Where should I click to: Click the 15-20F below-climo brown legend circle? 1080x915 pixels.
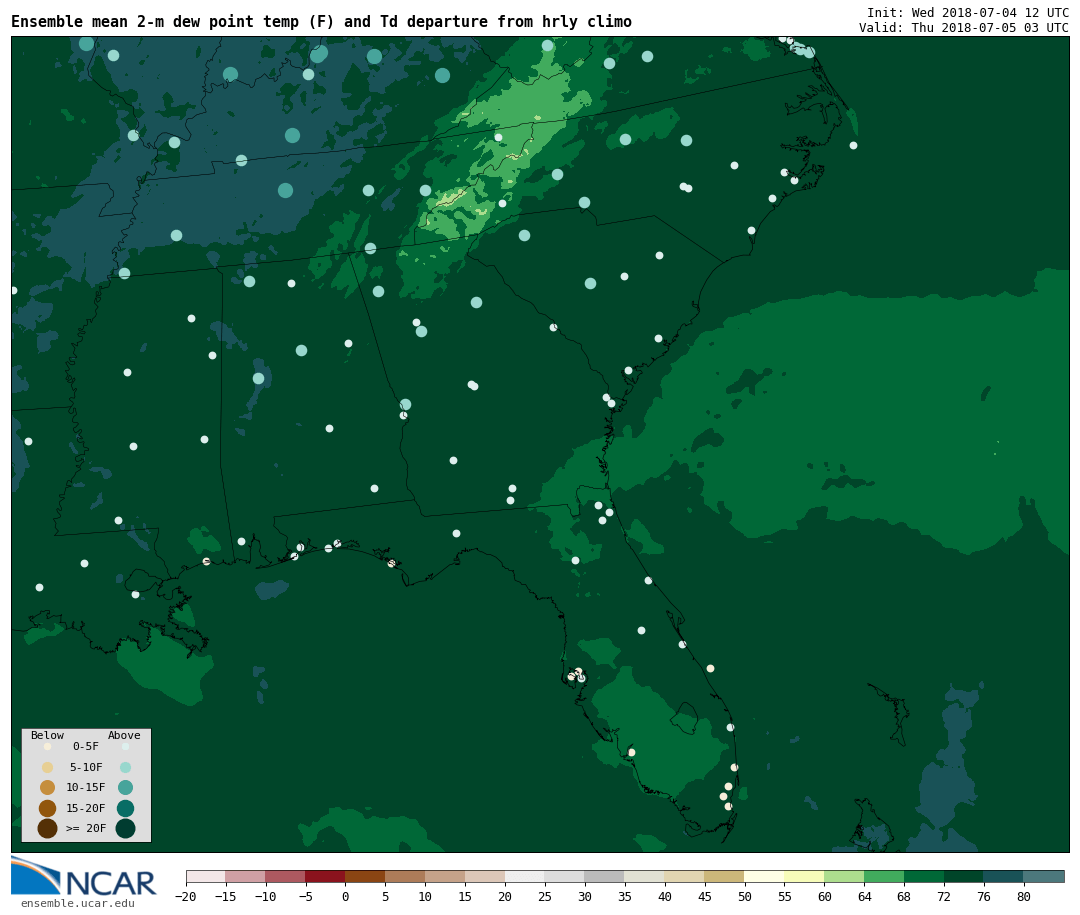(x=48, y=808)
